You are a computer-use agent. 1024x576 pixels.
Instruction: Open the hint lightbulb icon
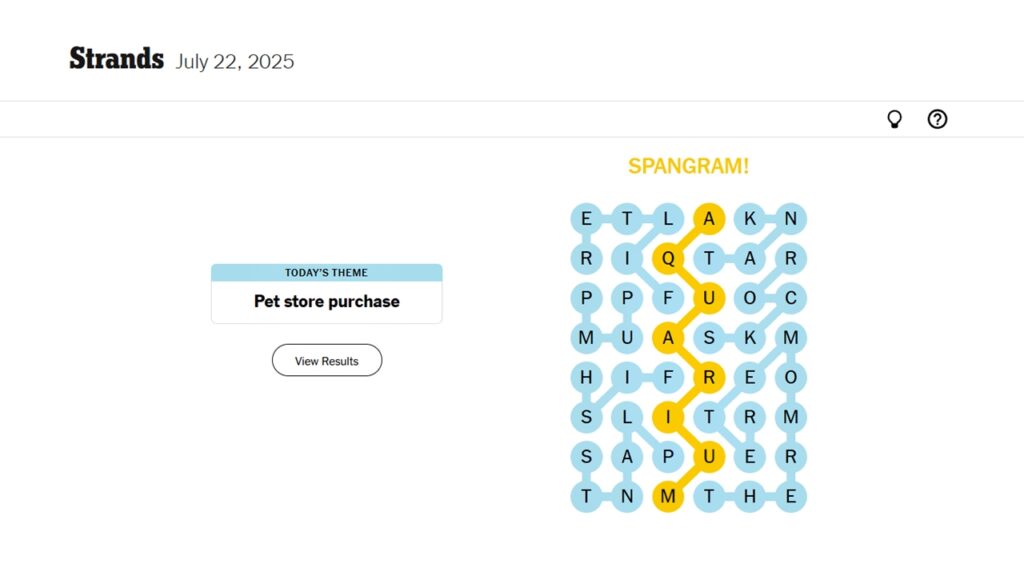point(894,119)
